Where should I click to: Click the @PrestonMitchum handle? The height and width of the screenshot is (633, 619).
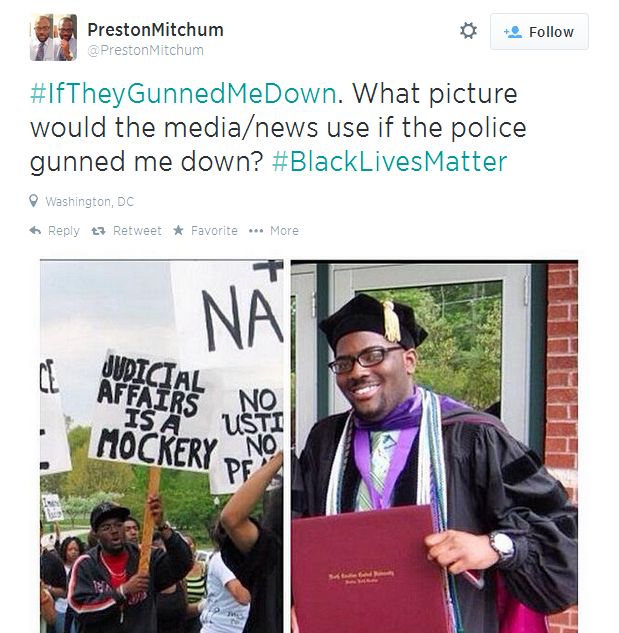click(145, 50)
